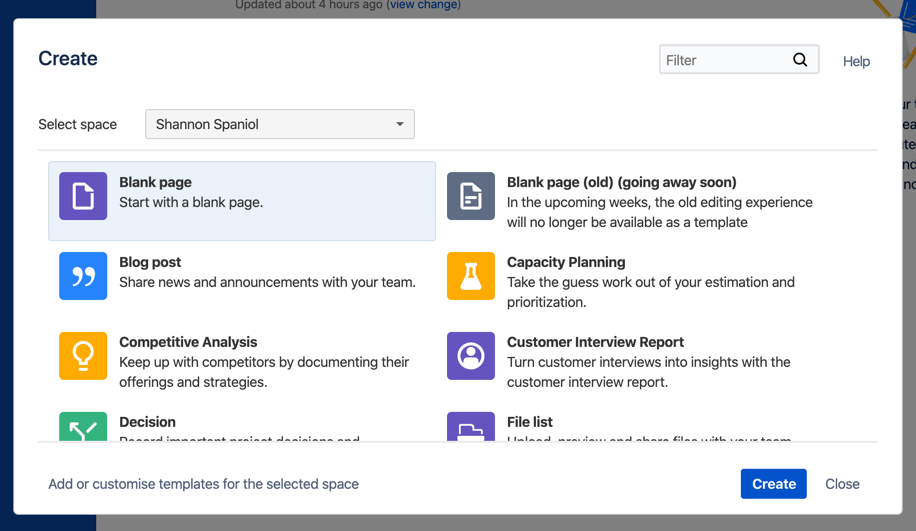The height and width of the screenshot is (531, 916).
Task: Click the 'Blank page' title text
Action: 155,182
